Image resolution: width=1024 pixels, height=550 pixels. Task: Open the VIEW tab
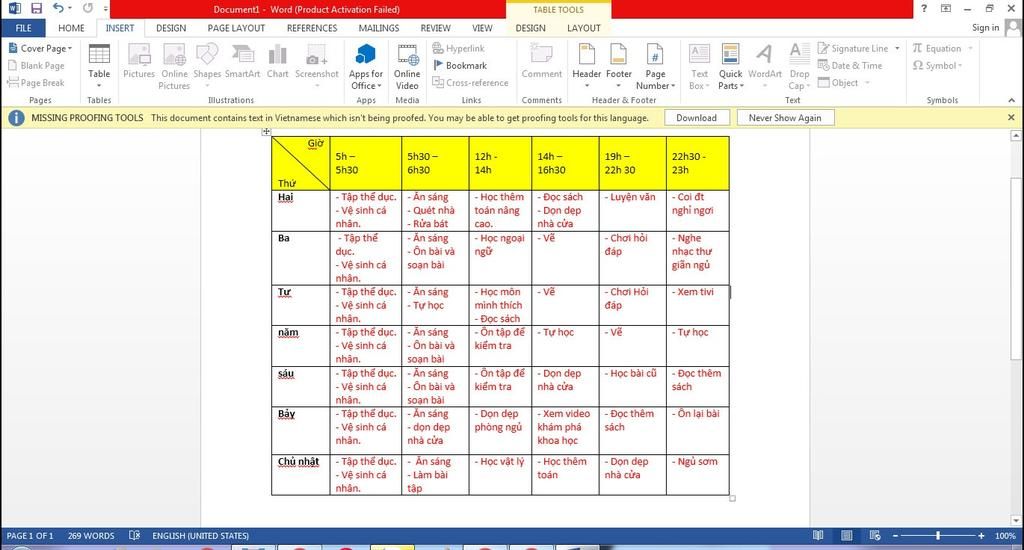[482, 28]
